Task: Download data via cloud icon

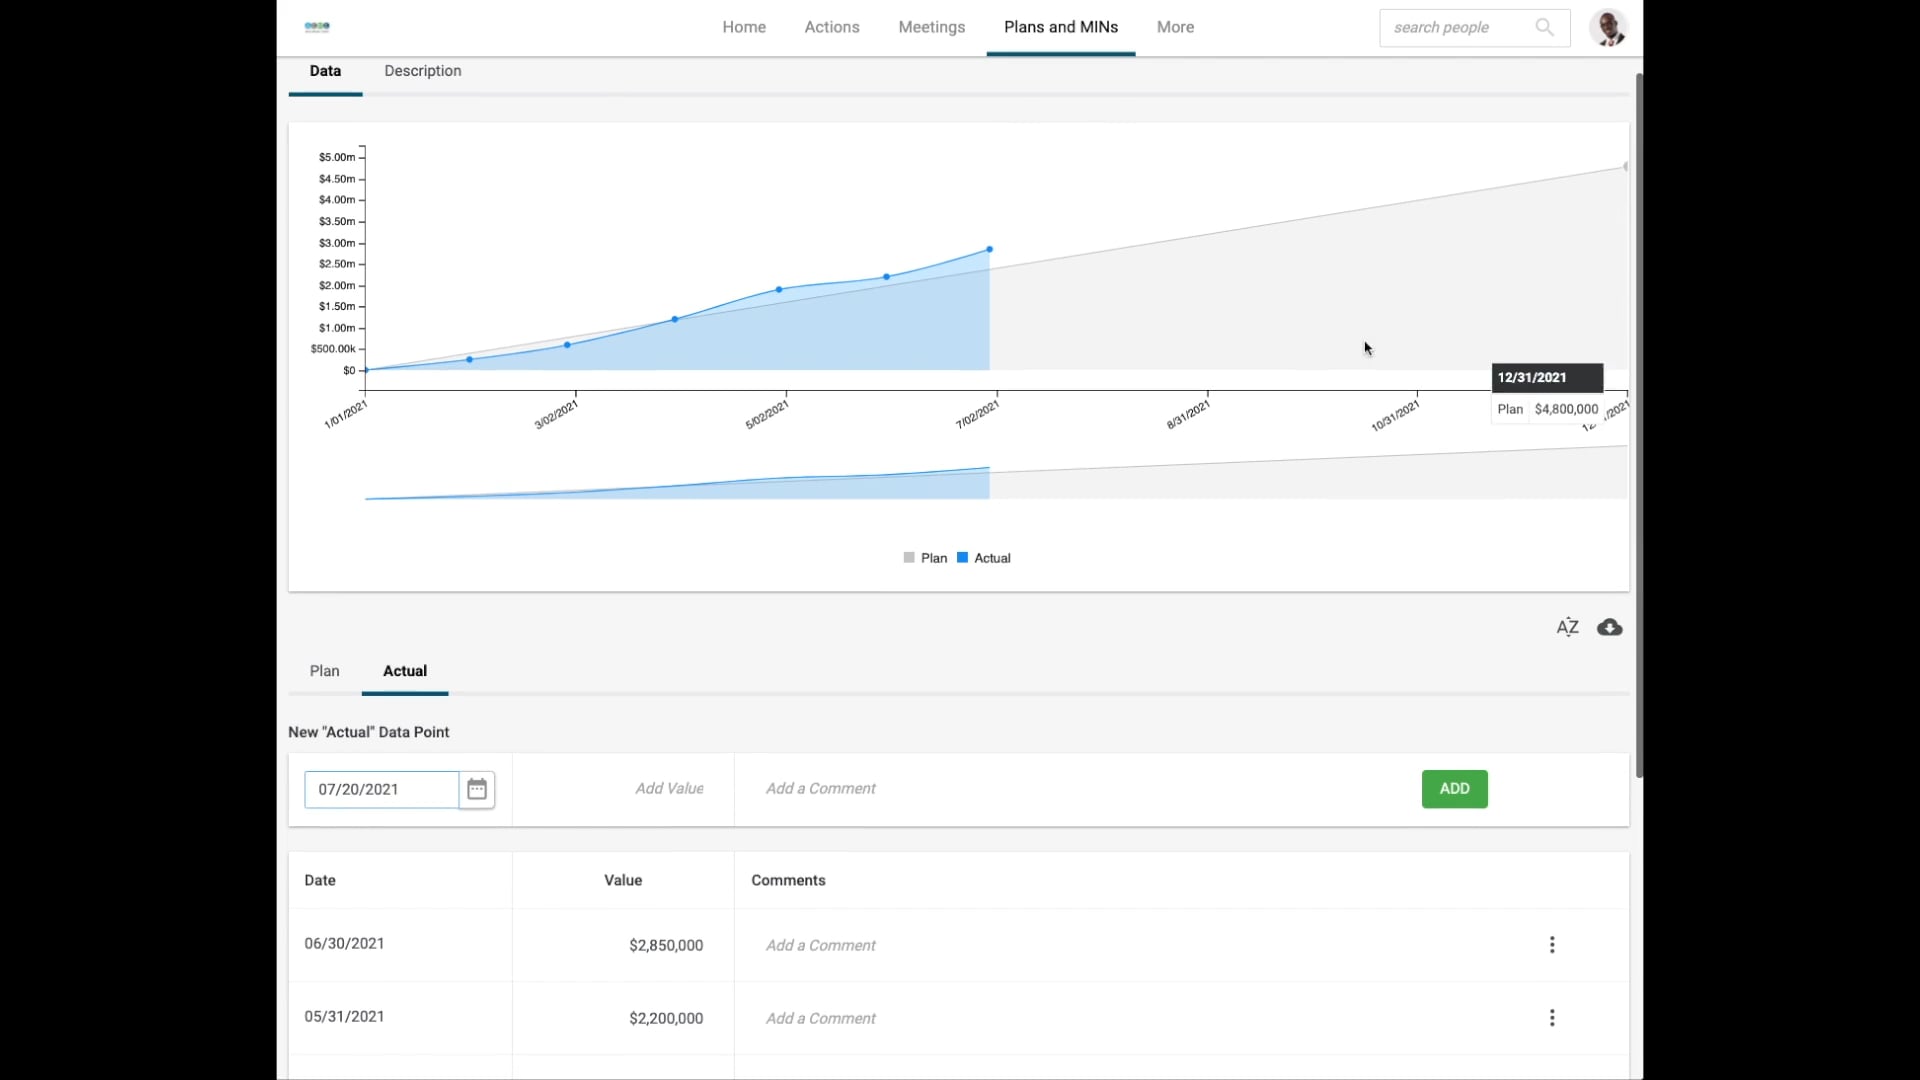Action: [1610, 627]
